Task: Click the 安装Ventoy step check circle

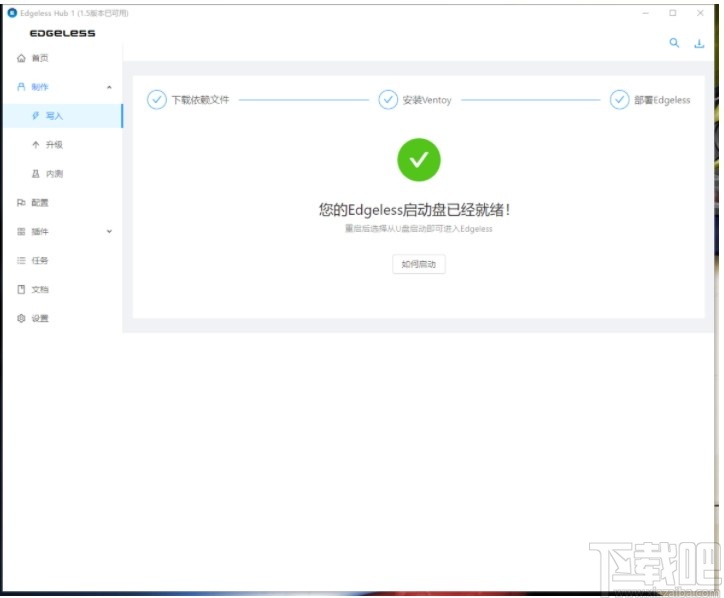Action: tap(388, 99)
